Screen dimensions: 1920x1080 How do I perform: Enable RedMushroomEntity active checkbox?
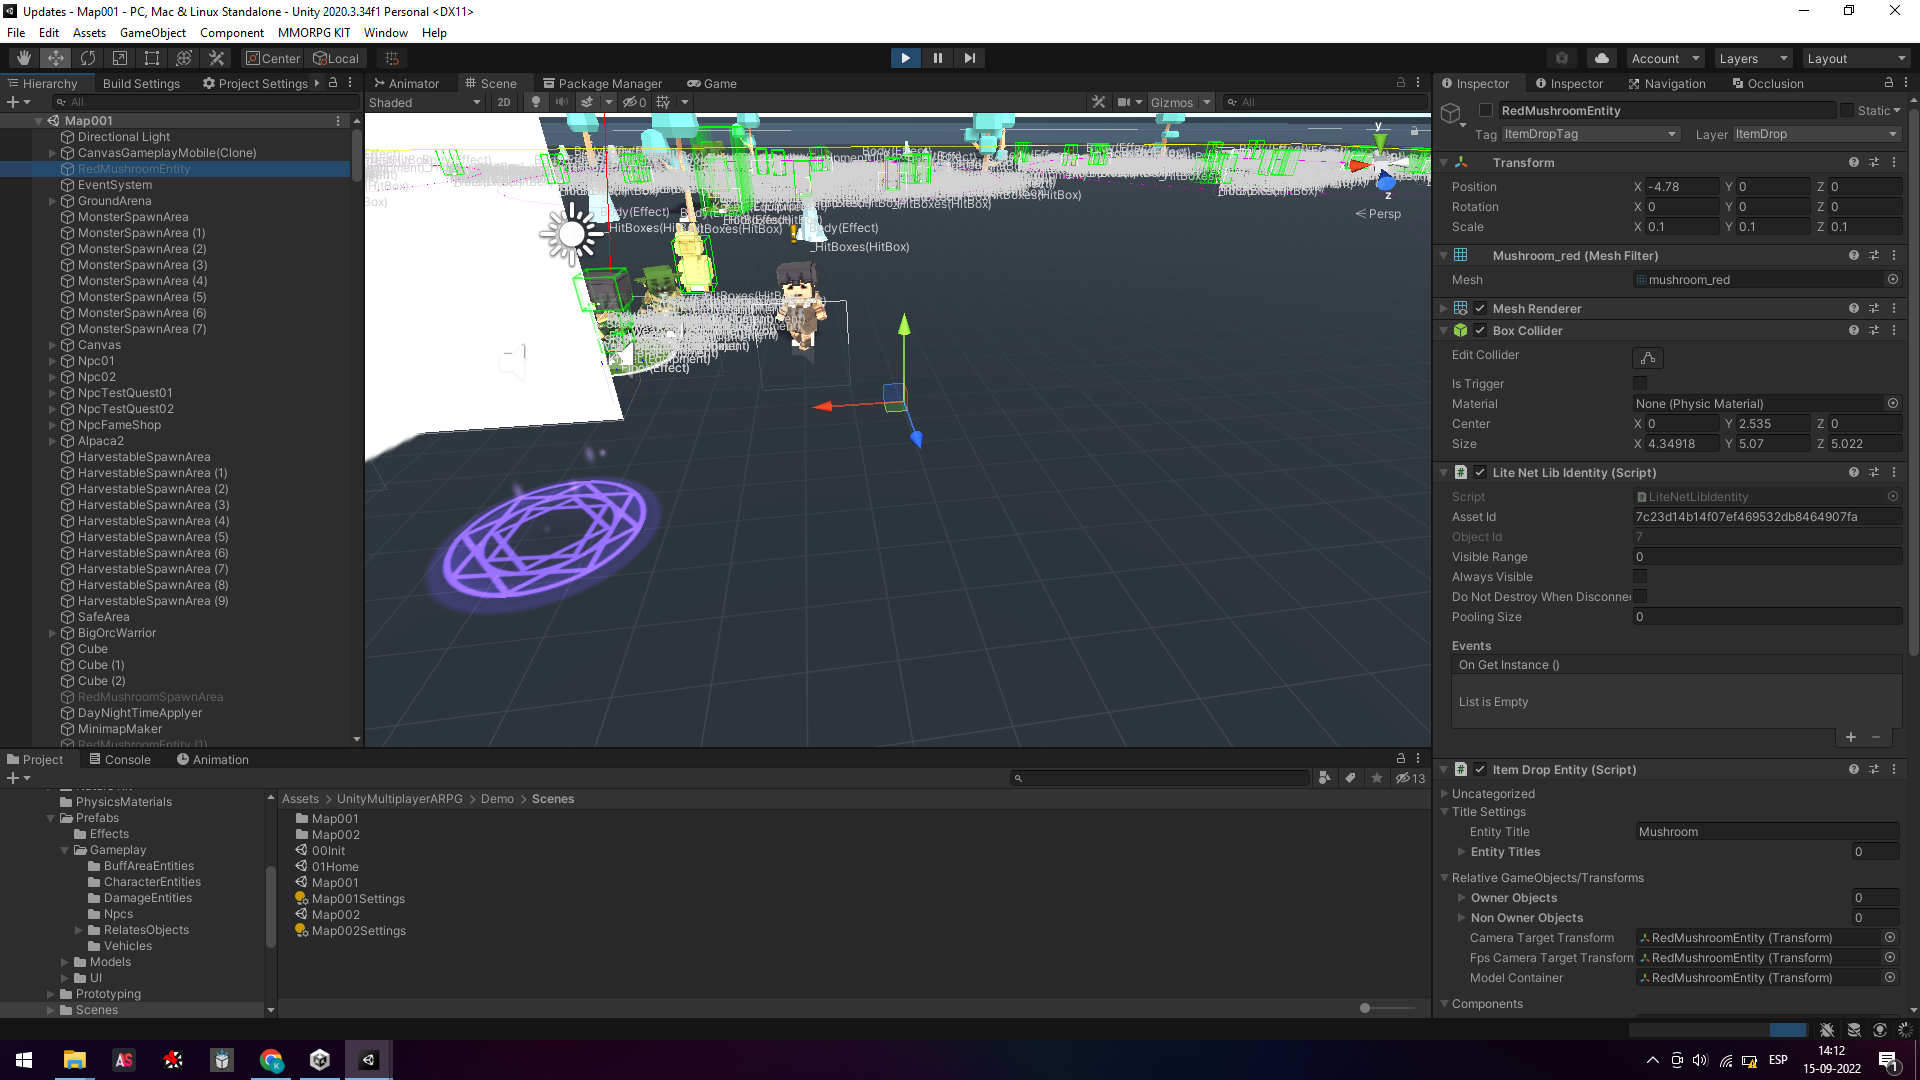pos(1486,111)
